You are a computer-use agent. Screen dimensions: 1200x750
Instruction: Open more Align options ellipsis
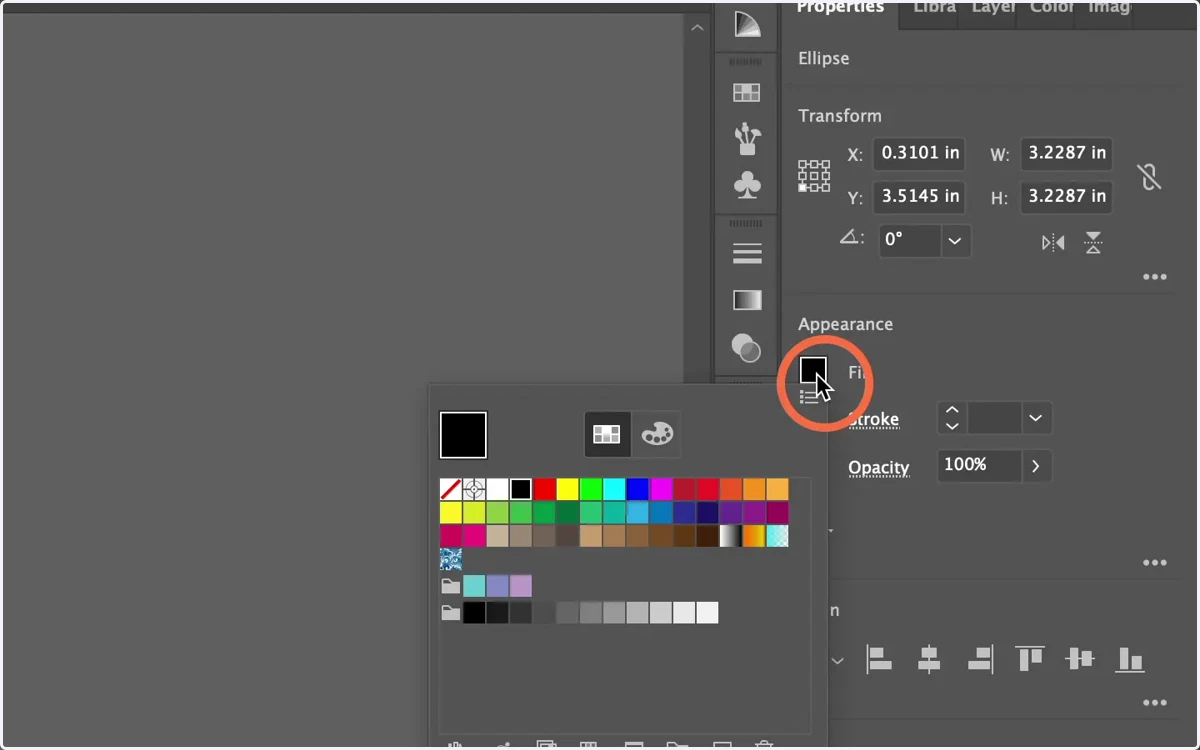coord(1155,703)
